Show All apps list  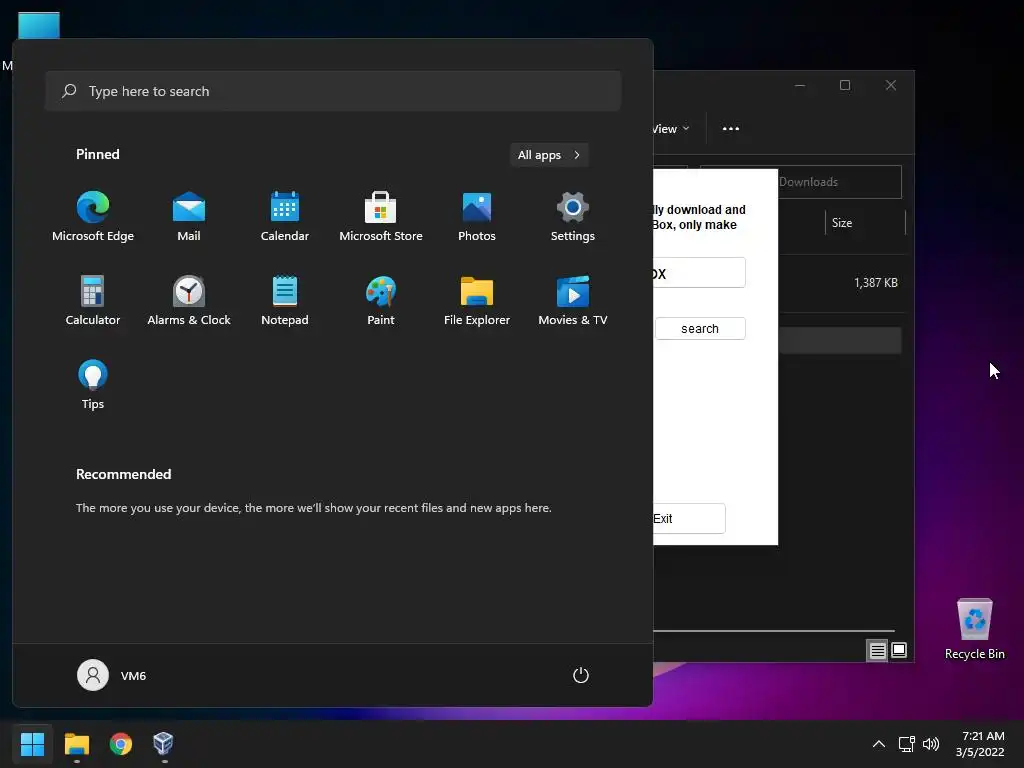point(549,155)
